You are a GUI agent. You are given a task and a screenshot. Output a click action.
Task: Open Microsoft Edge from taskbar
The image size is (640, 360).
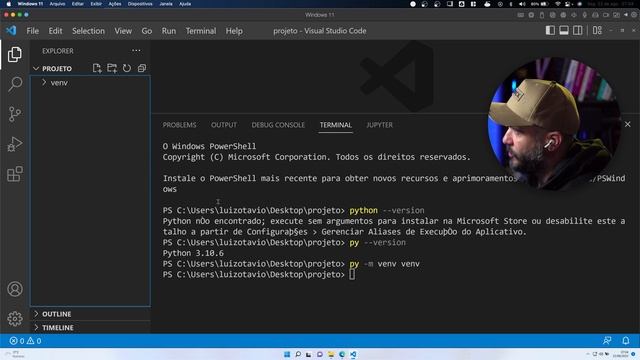pyautogui.click(x=342, y=354)
